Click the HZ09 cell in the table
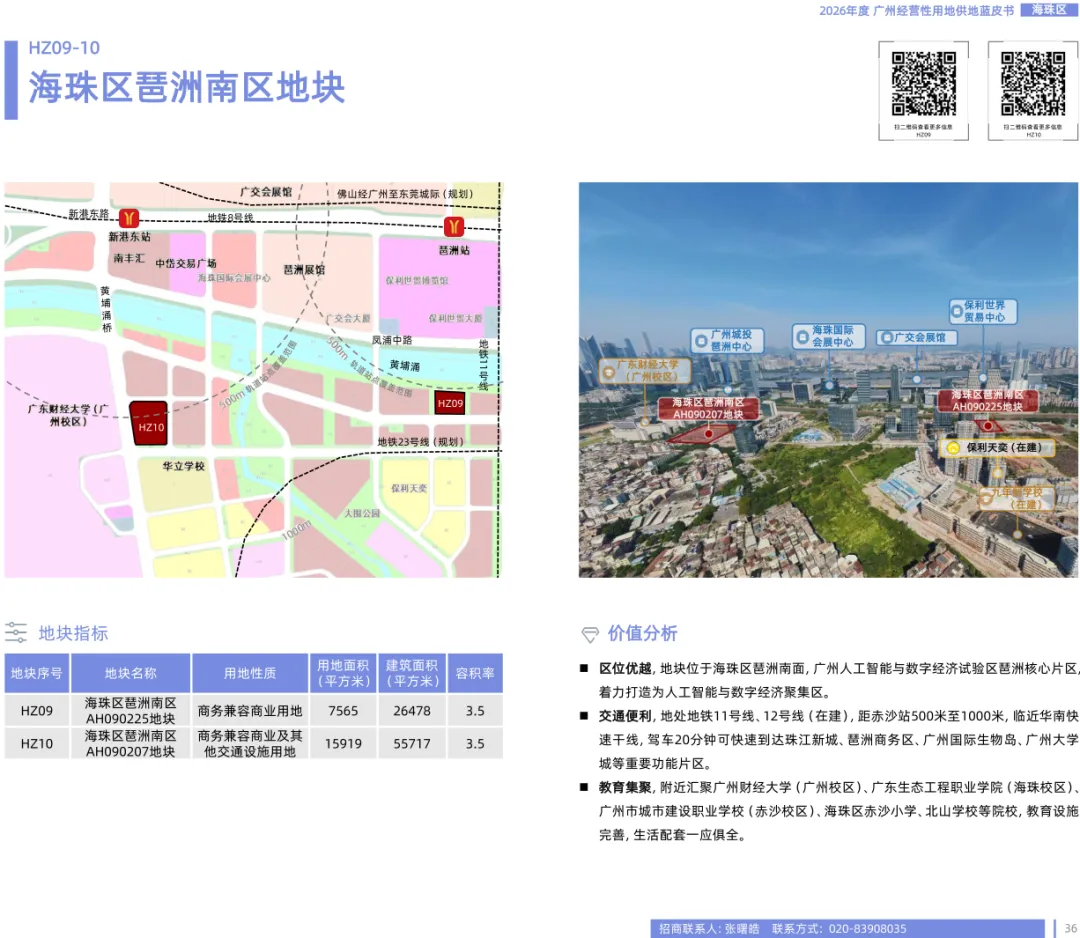The width and height of the screenshot is (1080, 938). coord(37,711)
